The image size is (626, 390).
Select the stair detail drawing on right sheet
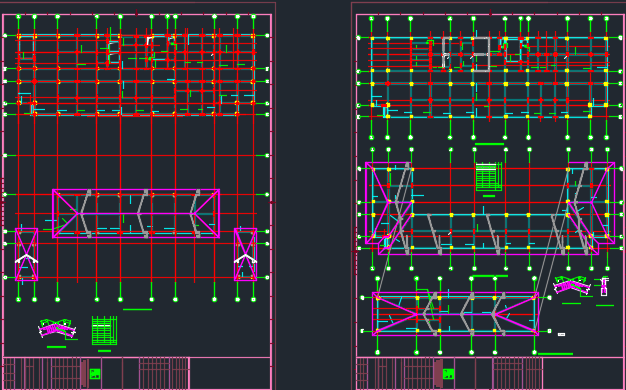[x=572, y=286]
